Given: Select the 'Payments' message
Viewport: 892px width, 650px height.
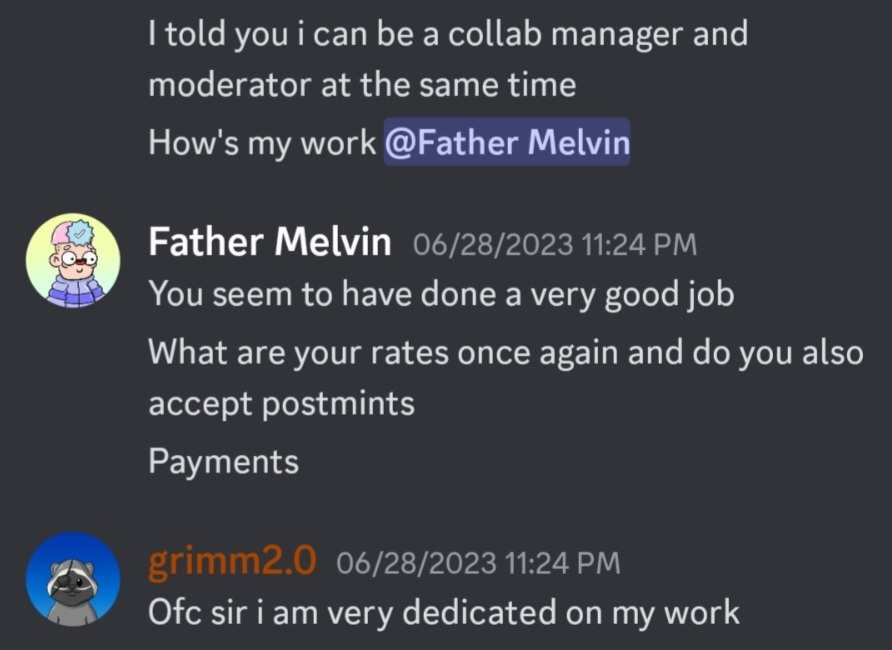Looking at the screenshot, I should (x=224, y=461).
